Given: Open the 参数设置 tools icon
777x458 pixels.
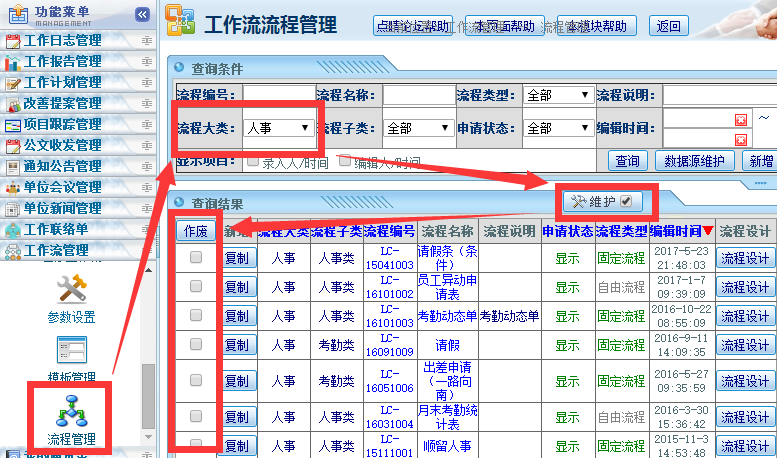Looking at the screenshot, I should click(71, 290).
